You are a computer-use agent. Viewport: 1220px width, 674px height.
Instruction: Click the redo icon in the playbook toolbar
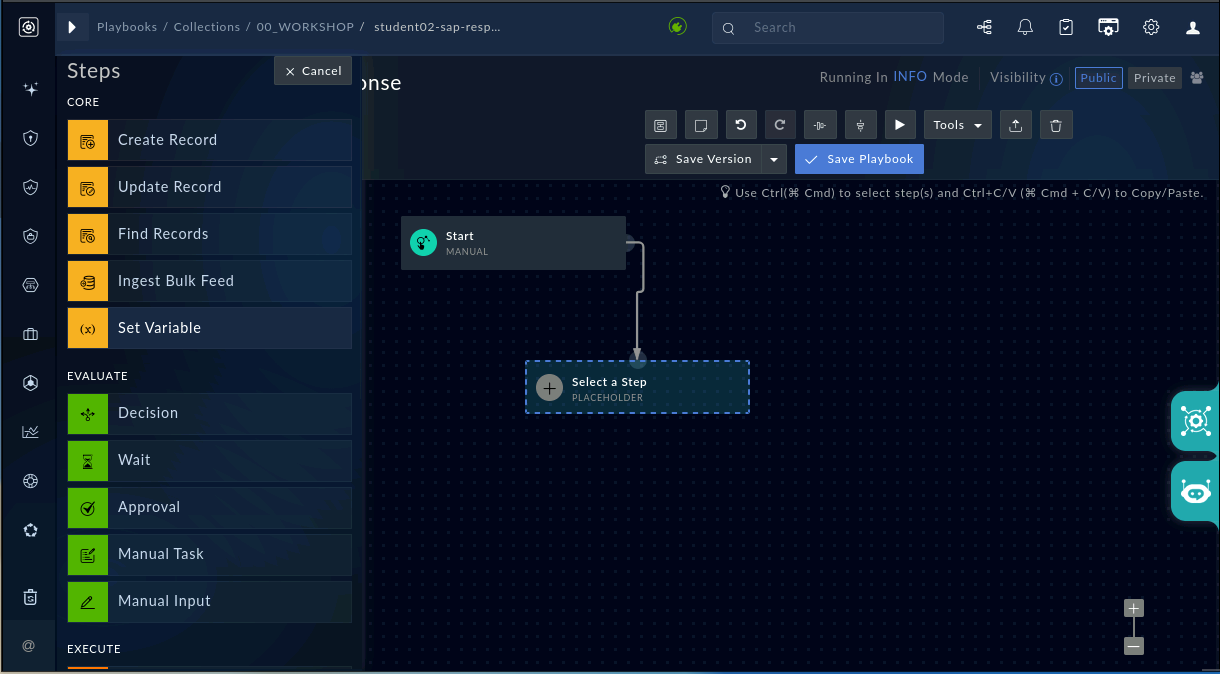pos(781,125)
